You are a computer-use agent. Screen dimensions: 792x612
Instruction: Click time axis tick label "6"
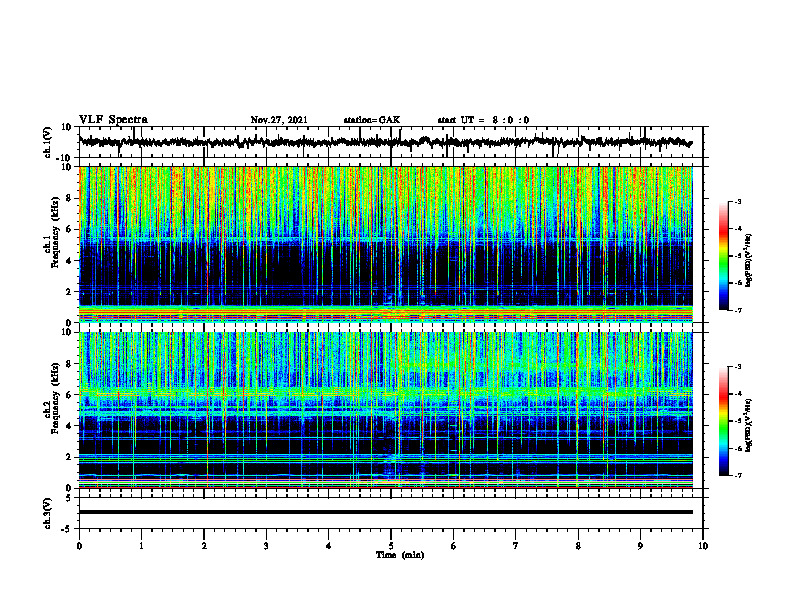click(x=454, y=546)
